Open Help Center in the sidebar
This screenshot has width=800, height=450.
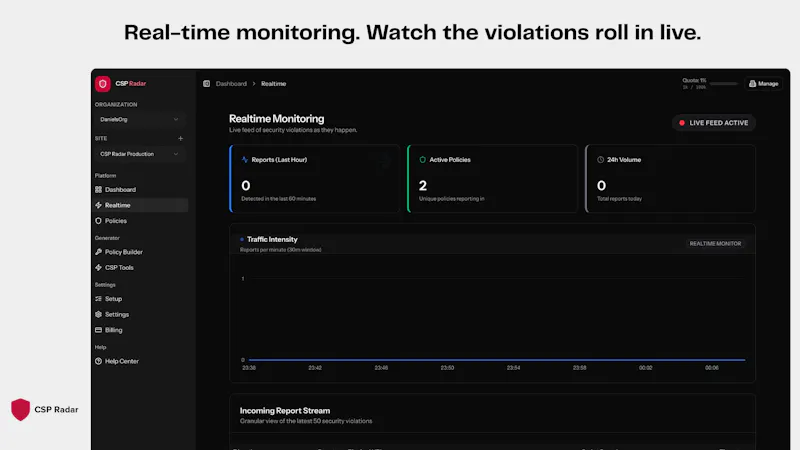[x=140, y=361]
